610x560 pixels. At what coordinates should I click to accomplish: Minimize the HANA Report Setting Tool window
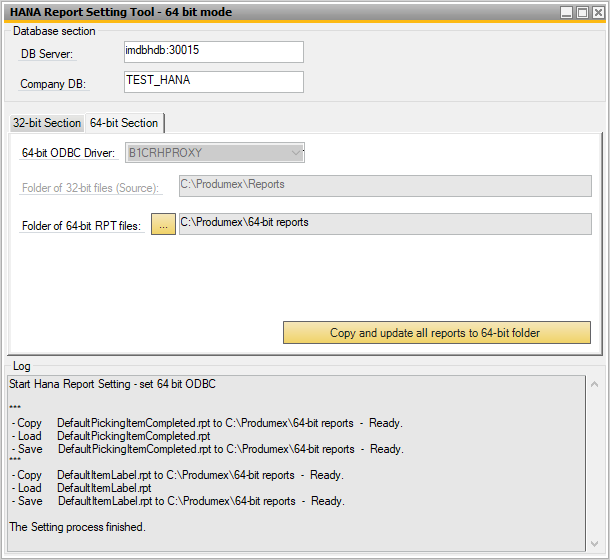click(566, 12)
